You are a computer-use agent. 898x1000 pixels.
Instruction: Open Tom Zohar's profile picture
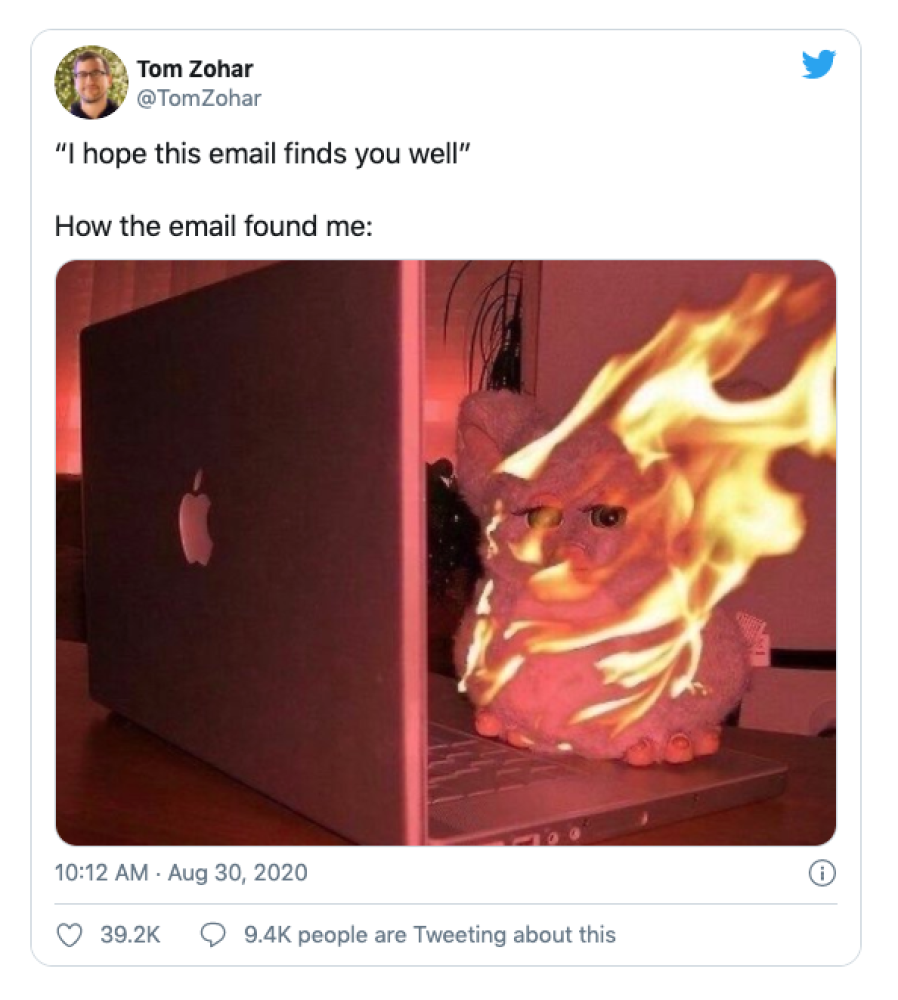(x=91, y=82)
